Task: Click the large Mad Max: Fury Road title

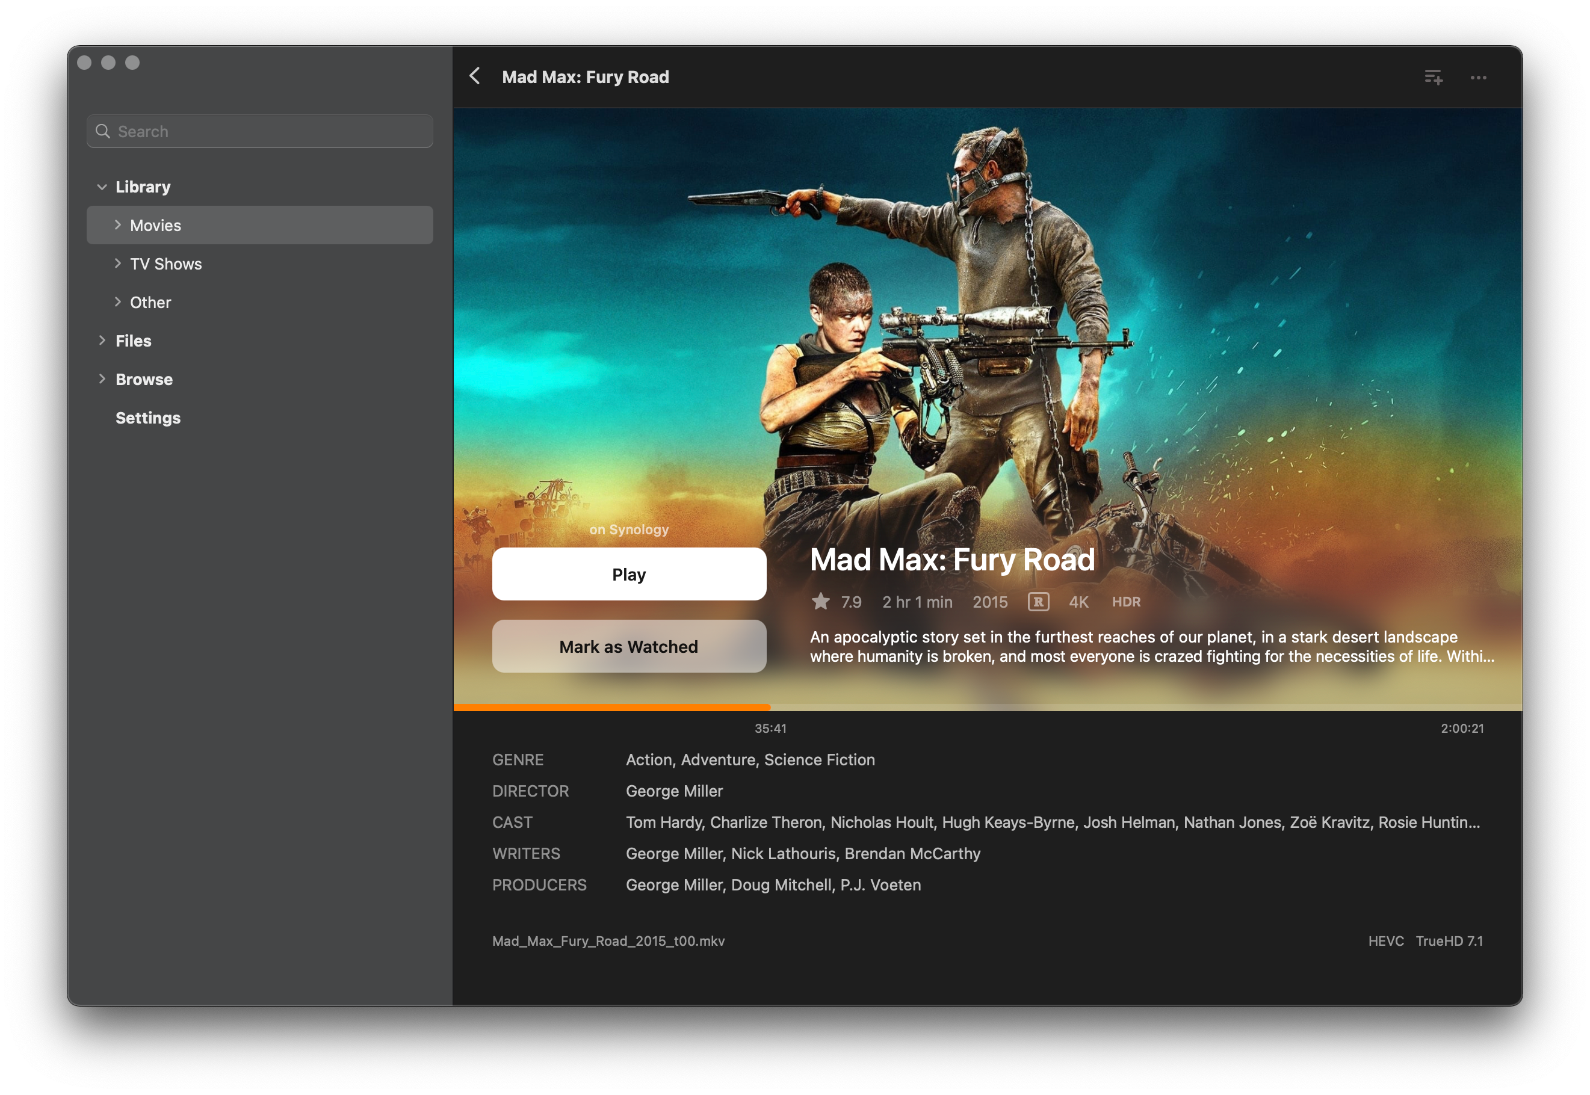Action: [952, 560]
